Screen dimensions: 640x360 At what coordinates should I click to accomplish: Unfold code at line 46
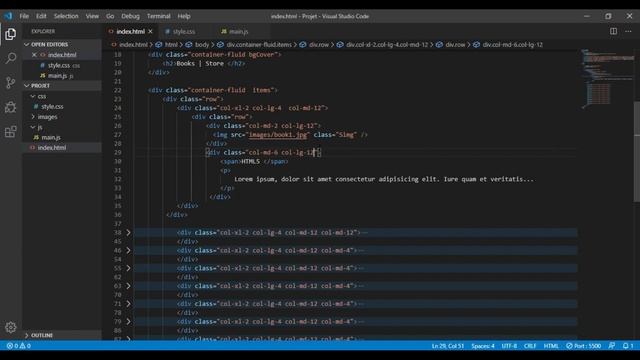click(128, 250)
